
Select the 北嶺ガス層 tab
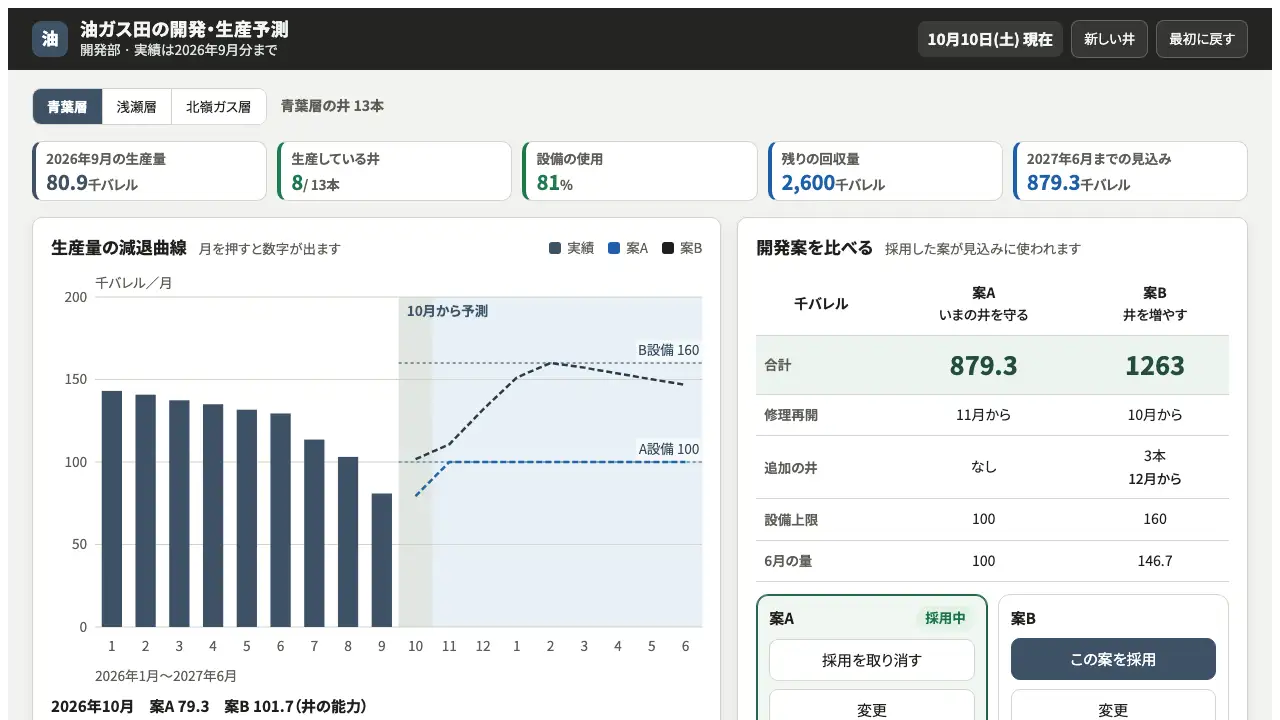(218, 107)
